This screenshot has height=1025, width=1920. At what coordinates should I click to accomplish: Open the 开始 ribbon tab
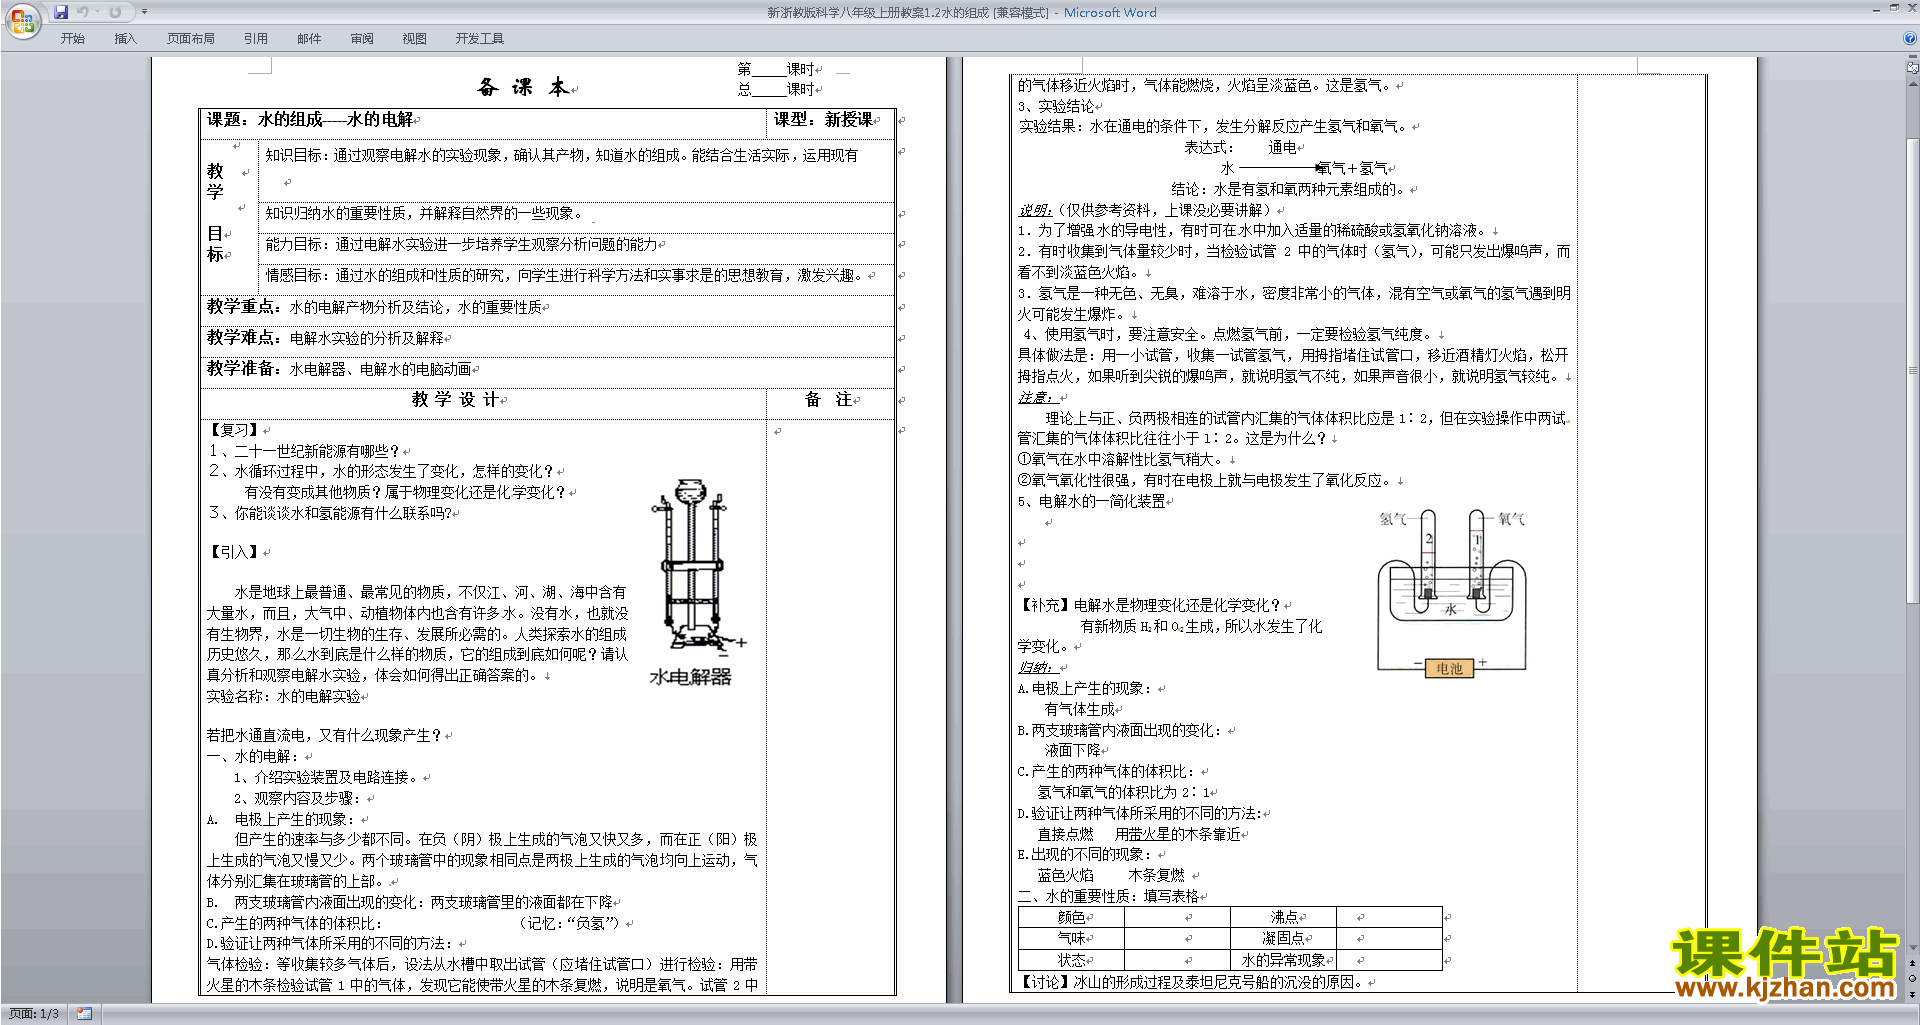tap(72, 39)
